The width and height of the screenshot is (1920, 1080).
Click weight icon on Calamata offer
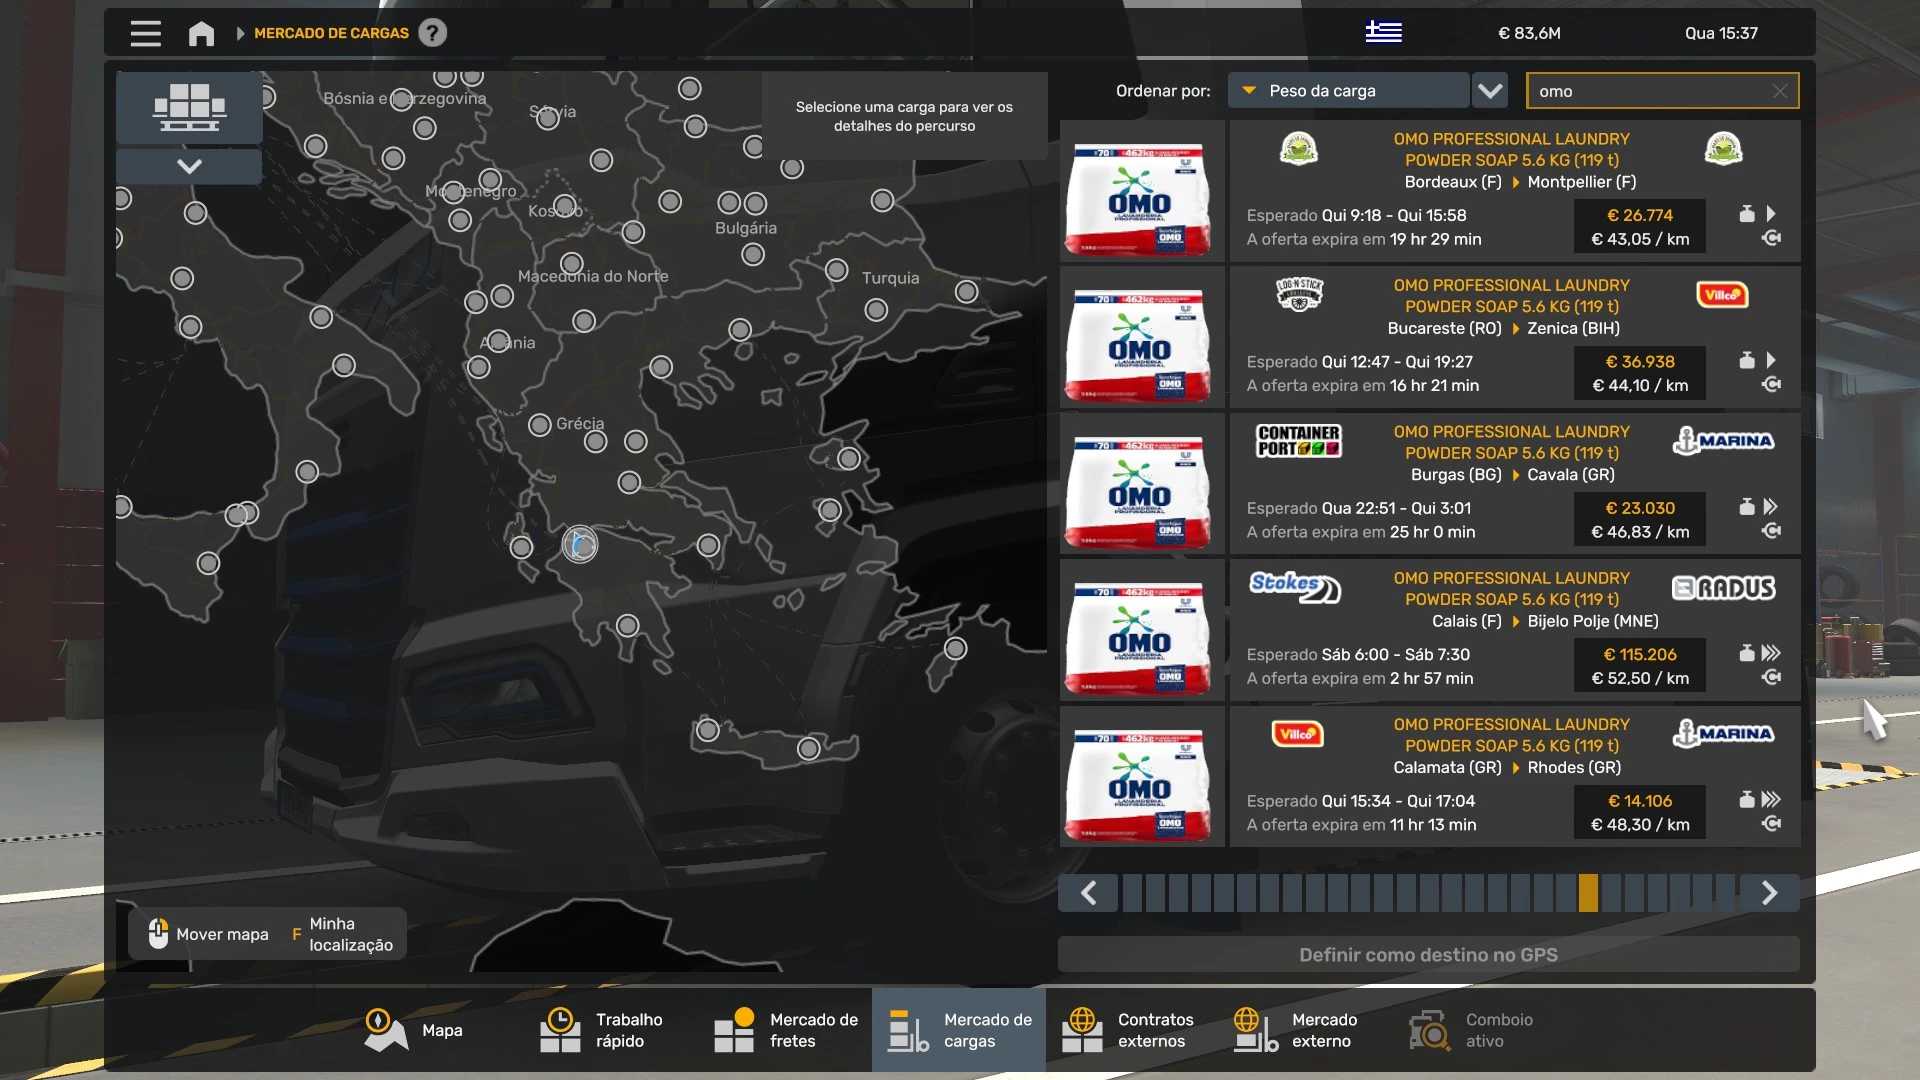point(1747,800)
